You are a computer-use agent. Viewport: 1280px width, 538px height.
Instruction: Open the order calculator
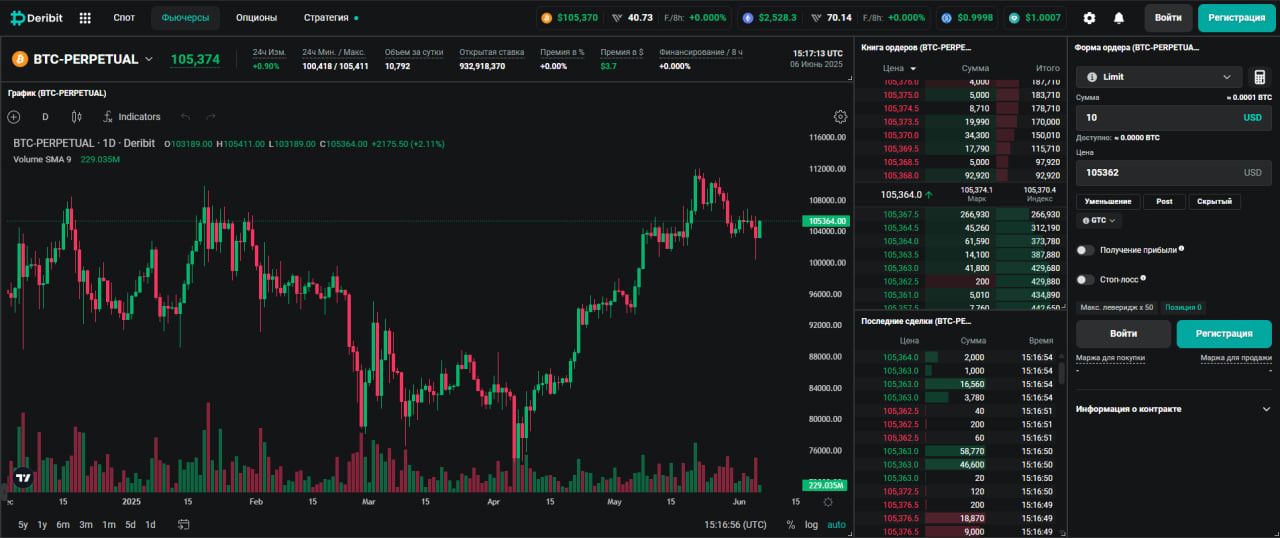[1260, 77]
